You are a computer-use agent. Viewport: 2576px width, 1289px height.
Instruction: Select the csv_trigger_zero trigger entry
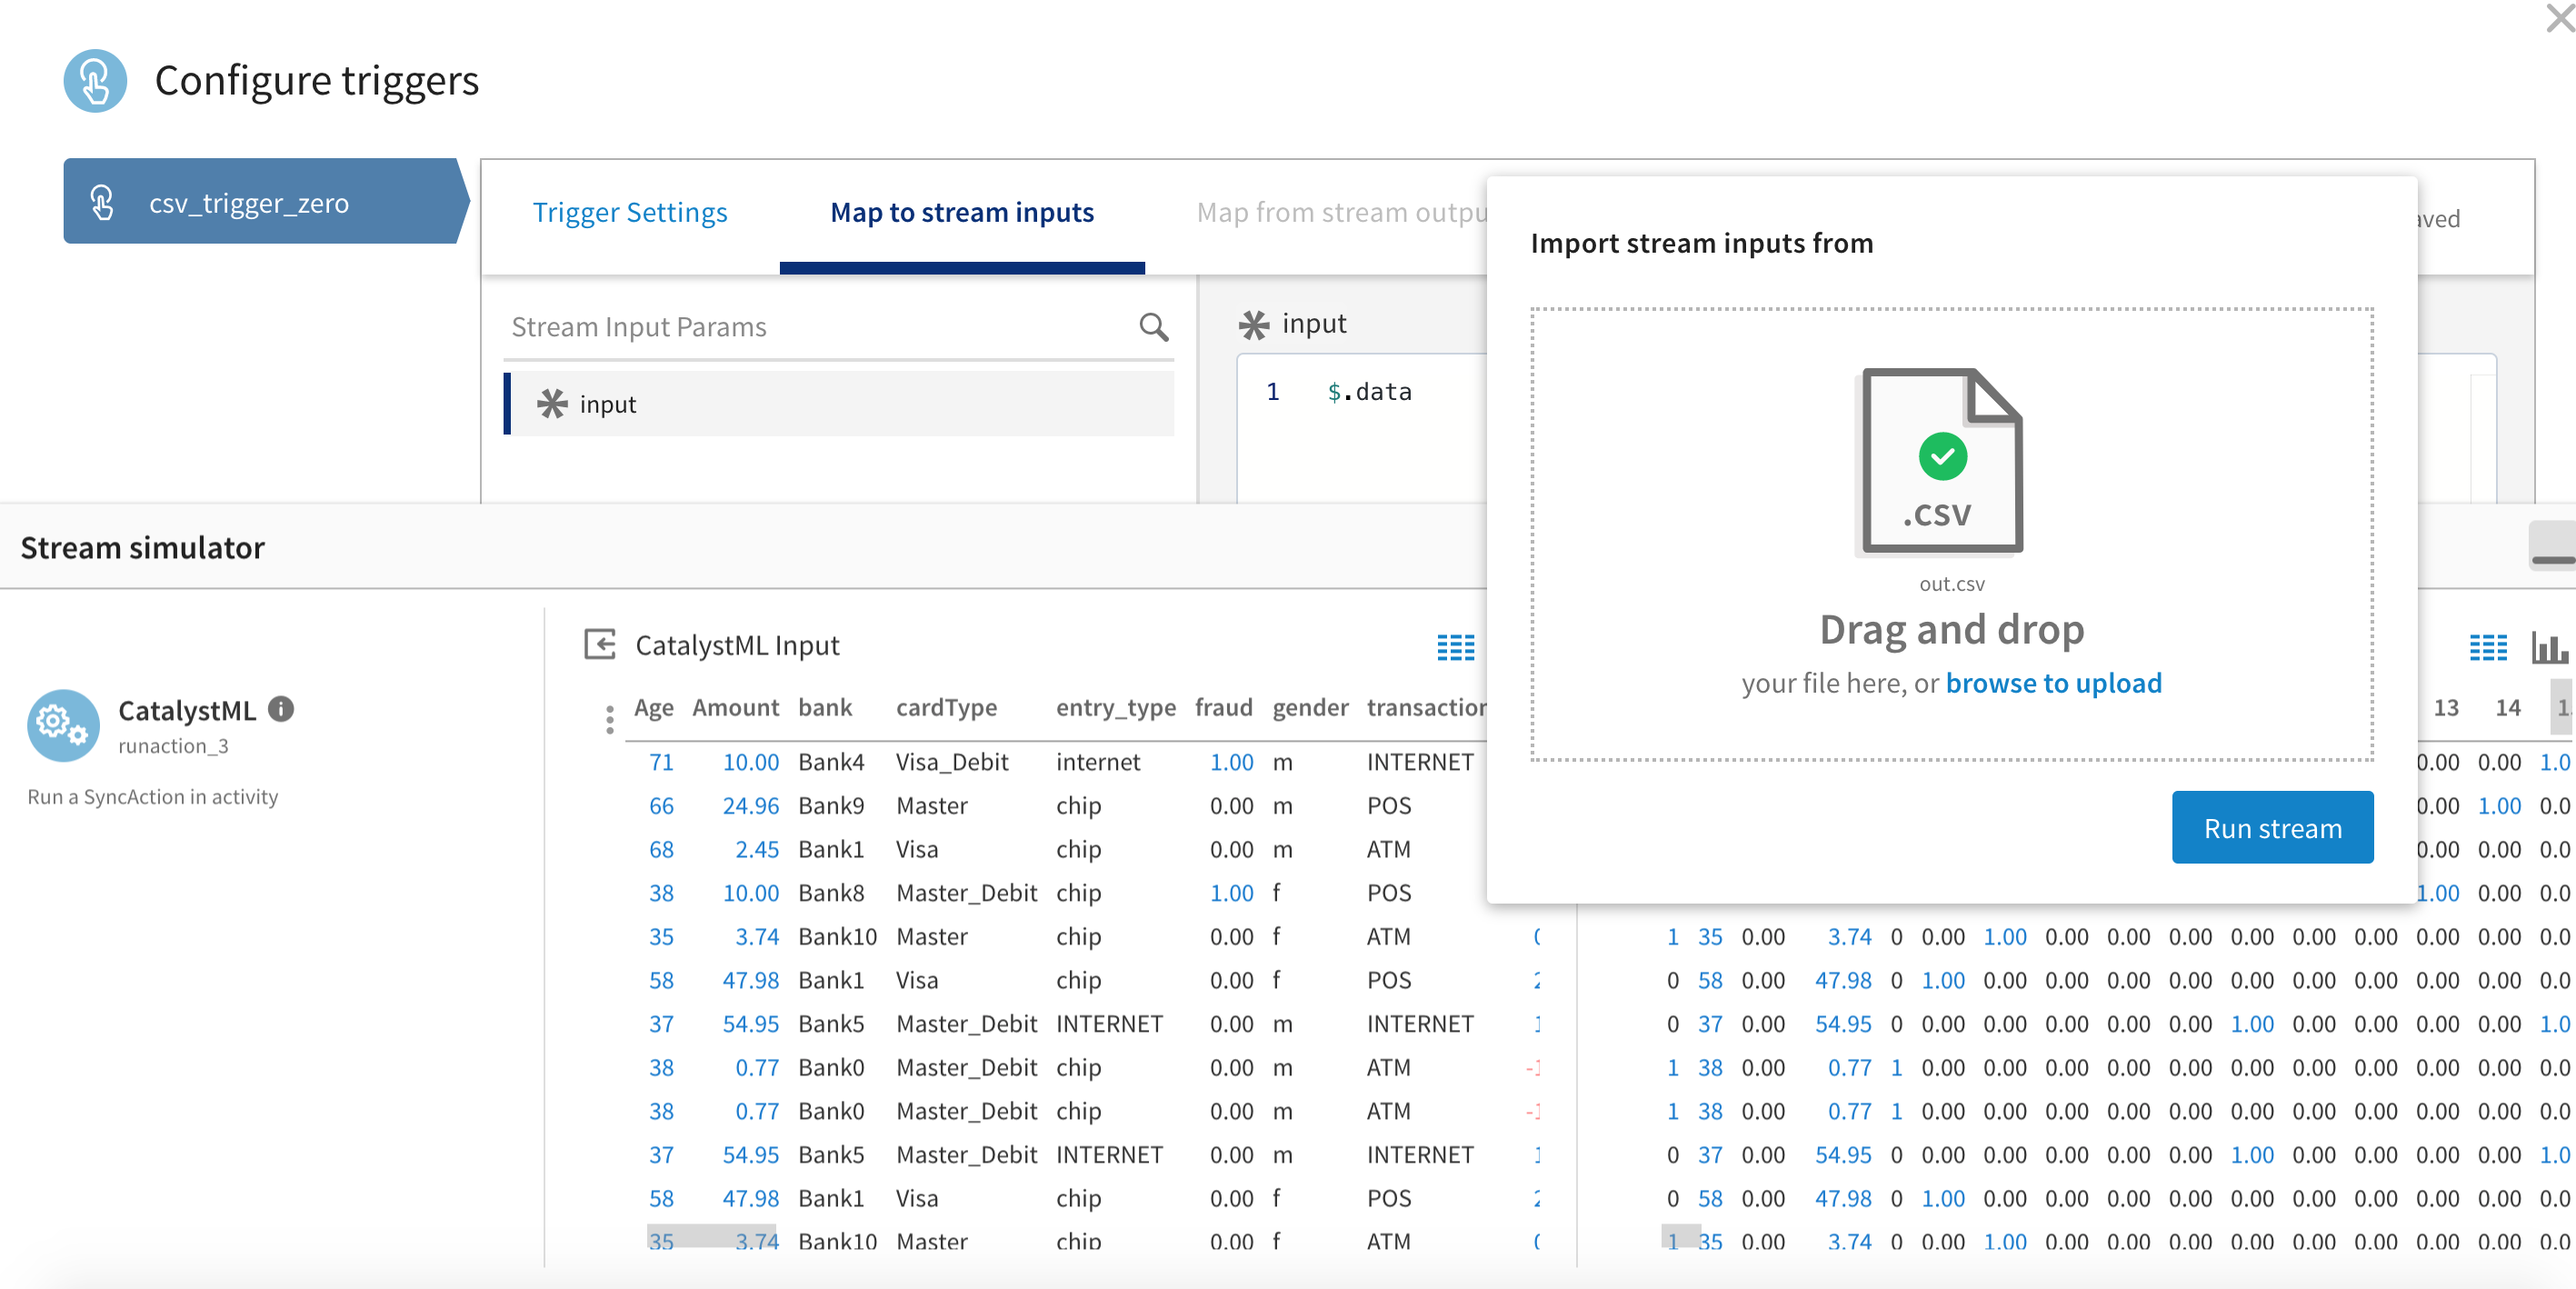click(x=250, y=202)
